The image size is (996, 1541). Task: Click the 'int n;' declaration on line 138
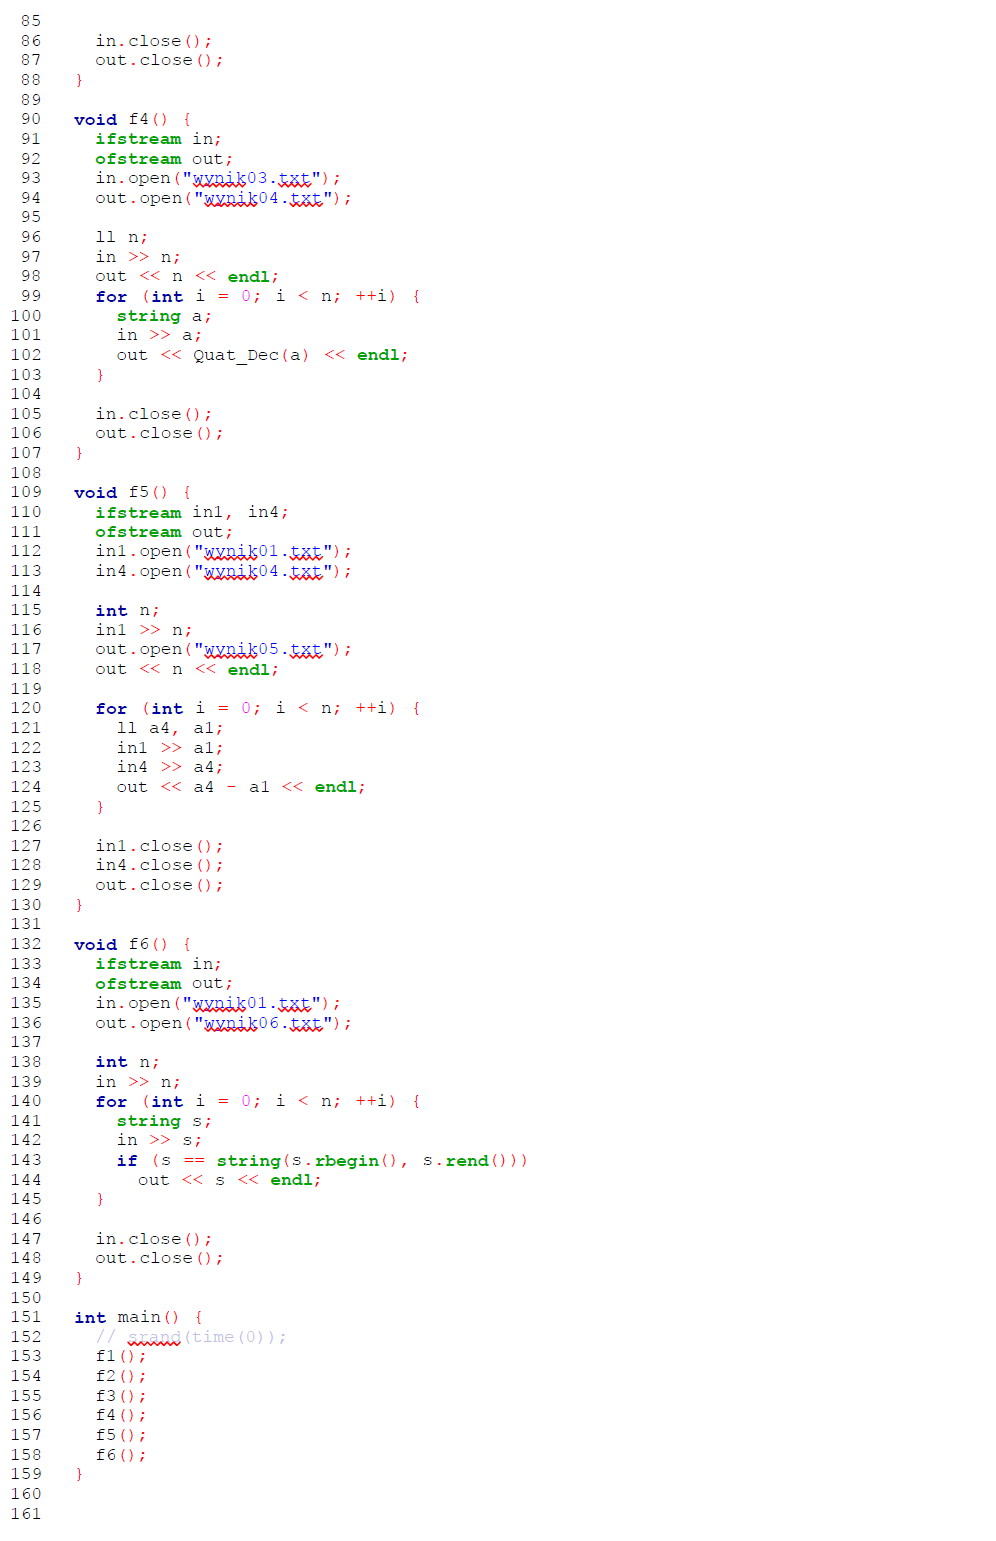coord(127,1062)
